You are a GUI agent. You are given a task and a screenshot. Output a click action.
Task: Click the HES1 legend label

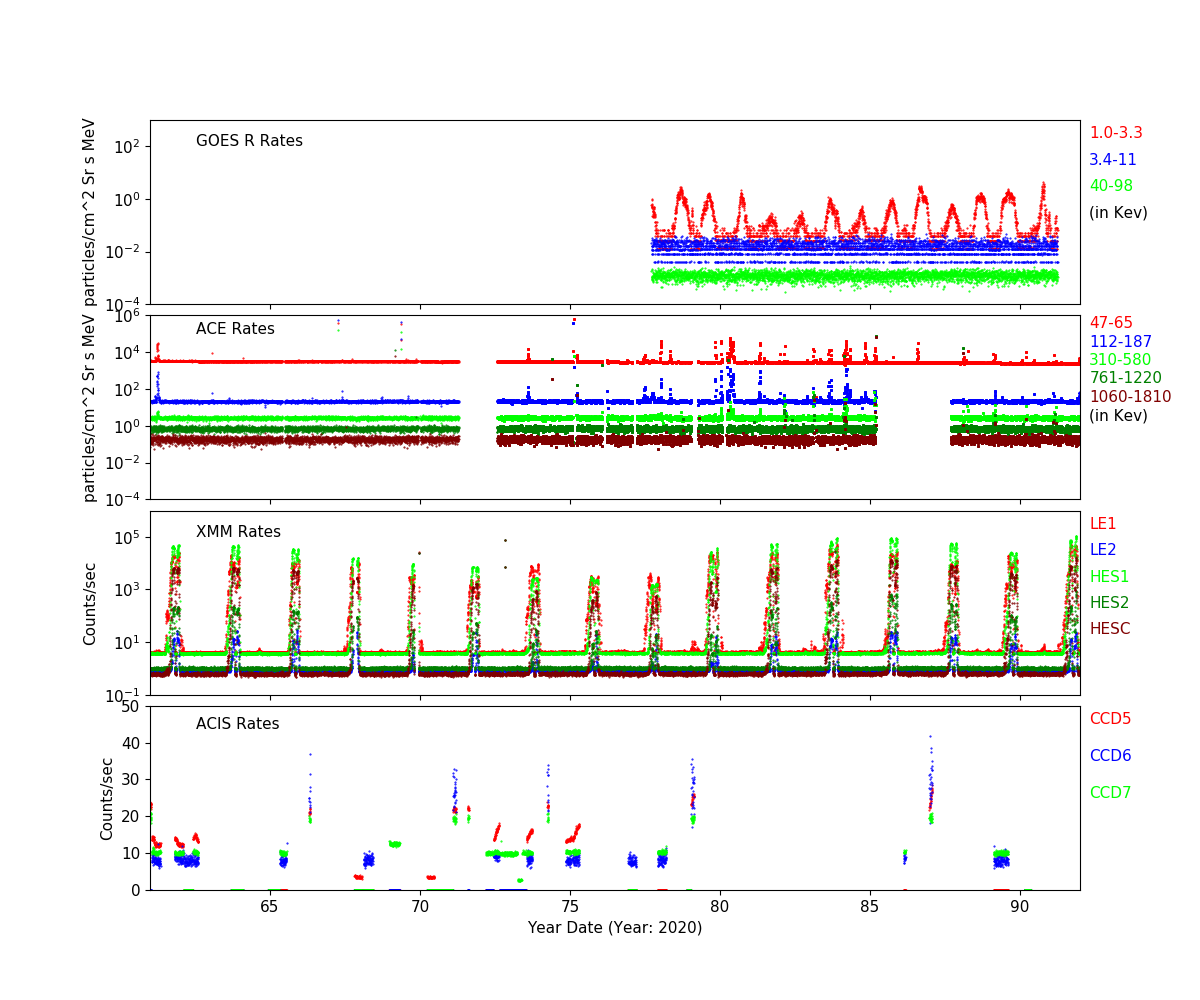tap(1109, 577)
